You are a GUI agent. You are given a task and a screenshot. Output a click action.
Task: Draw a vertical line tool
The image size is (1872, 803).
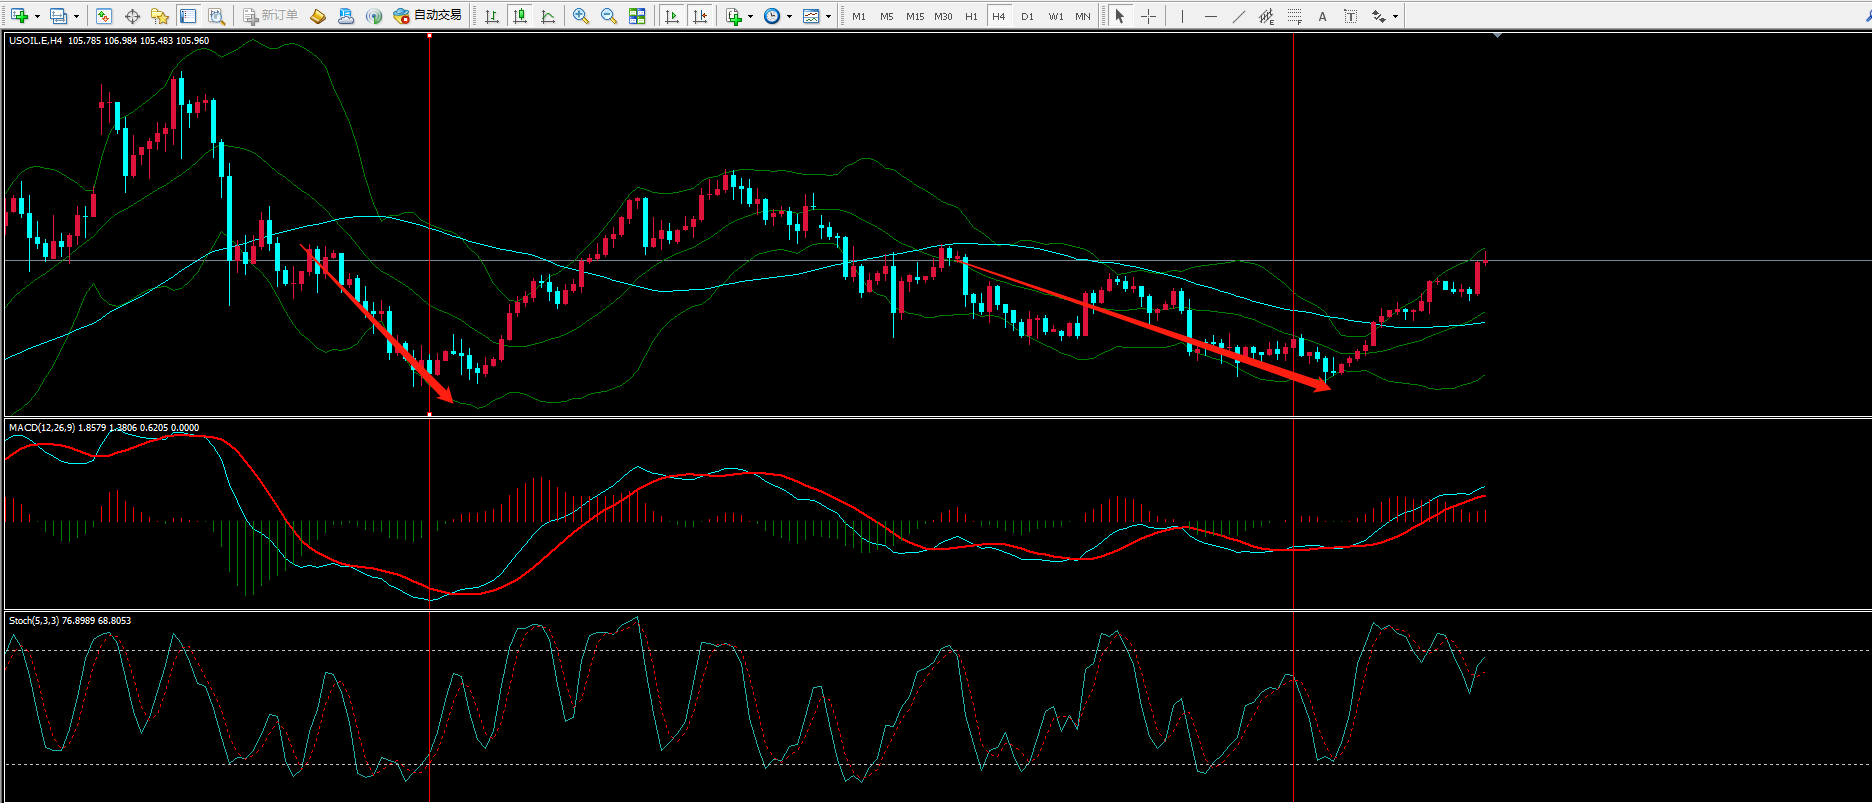point(1182,16)
